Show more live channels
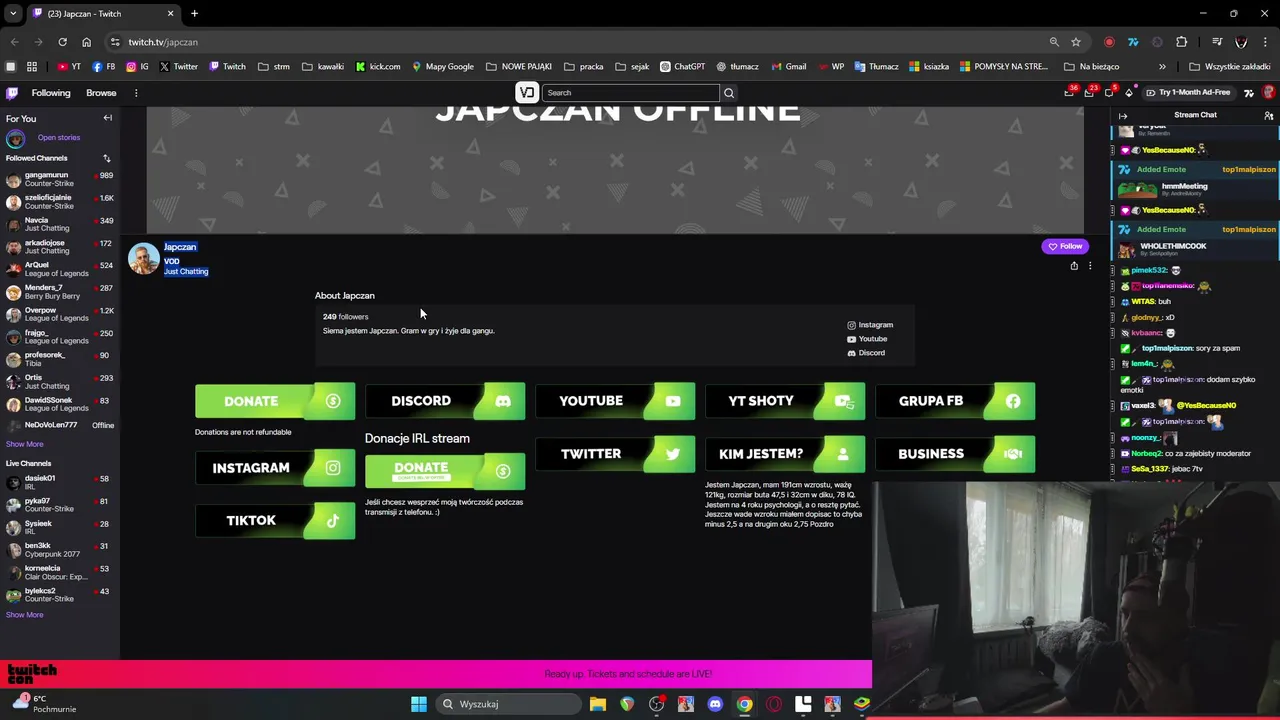This screenshot has width=1280, height=720. (25, 615)
